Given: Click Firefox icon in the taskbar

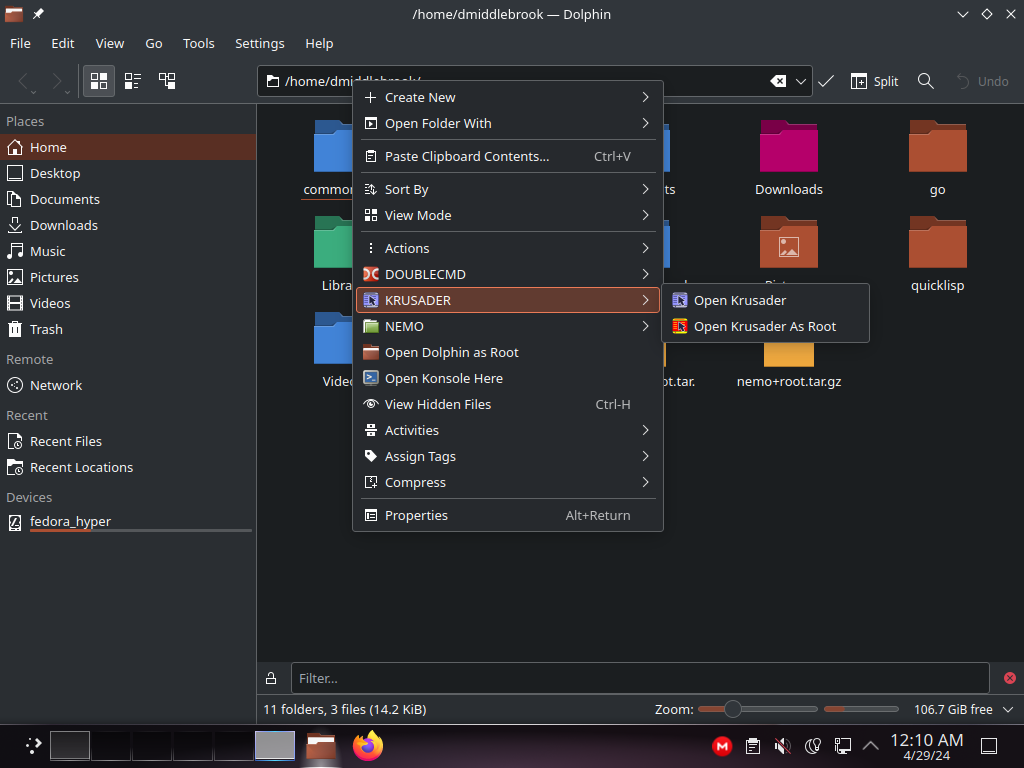Looking at the screenshot, I should point(368,746).
